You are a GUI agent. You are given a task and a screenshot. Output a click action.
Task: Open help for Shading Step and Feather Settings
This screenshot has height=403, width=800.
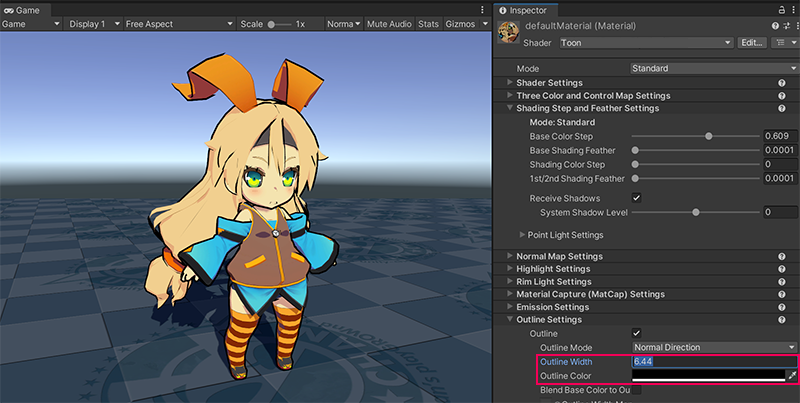coord(781,108)
